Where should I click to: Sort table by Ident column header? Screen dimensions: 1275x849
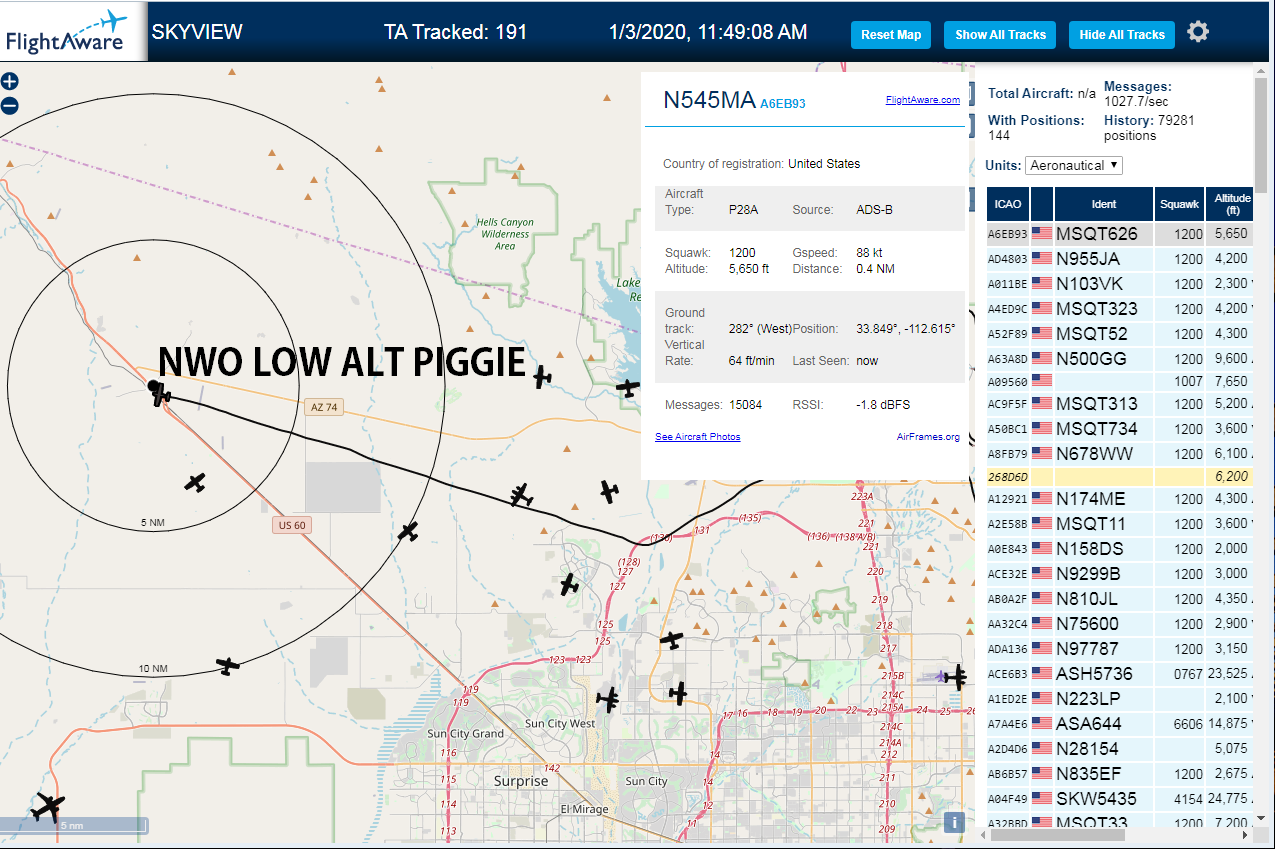coord(1104,204)
